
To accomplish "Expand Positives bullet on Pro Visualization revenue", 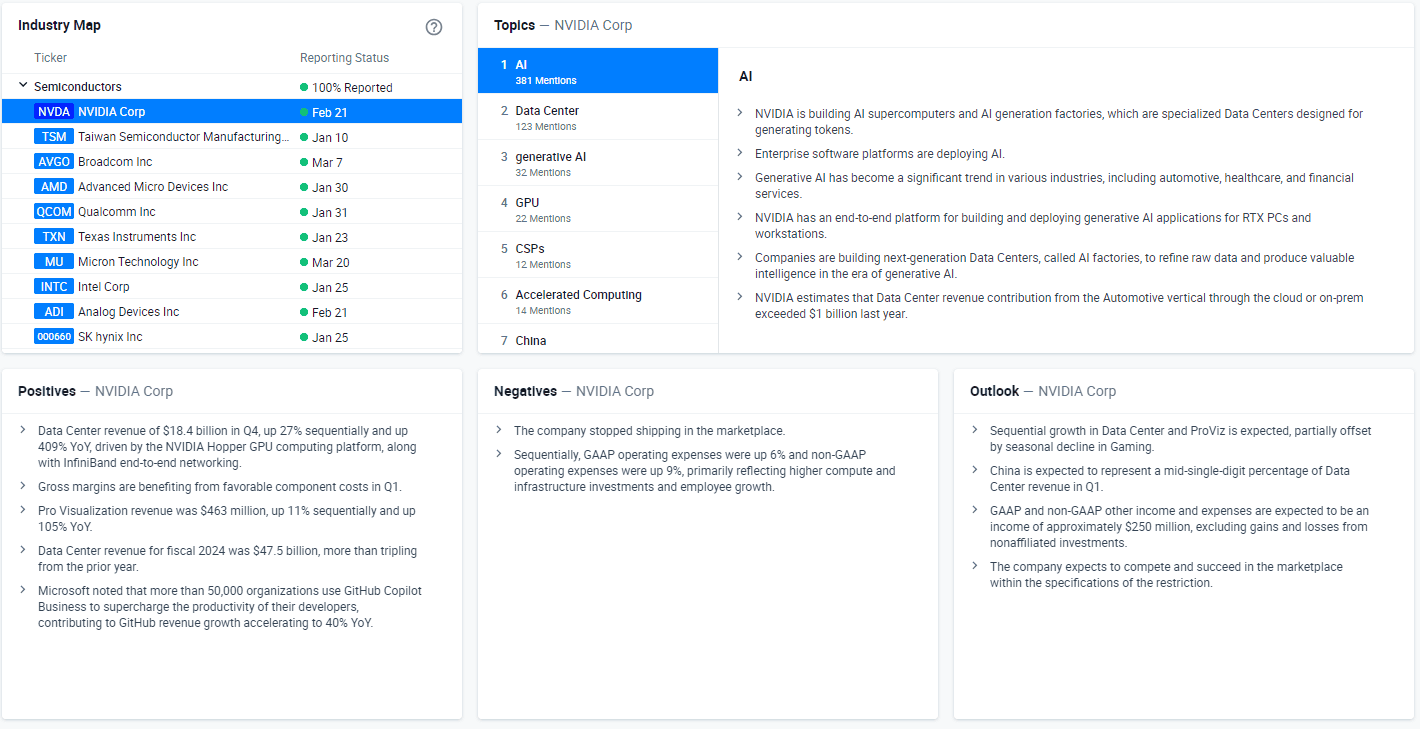I will [x=23, y=510].
